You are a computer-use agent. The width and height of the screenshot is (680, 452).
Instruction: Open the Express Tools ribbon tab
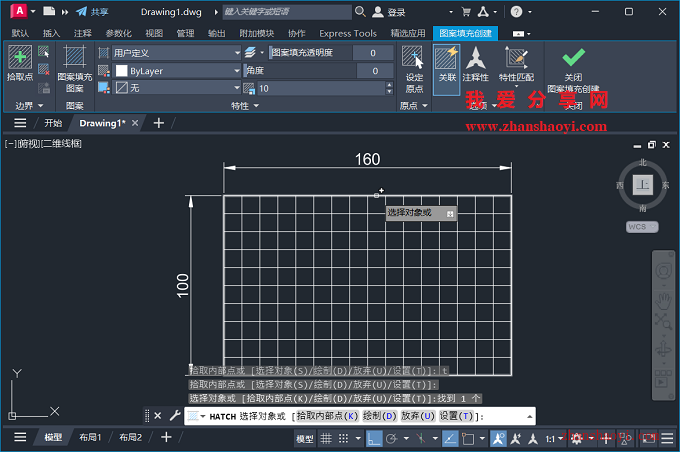point(348,33)
